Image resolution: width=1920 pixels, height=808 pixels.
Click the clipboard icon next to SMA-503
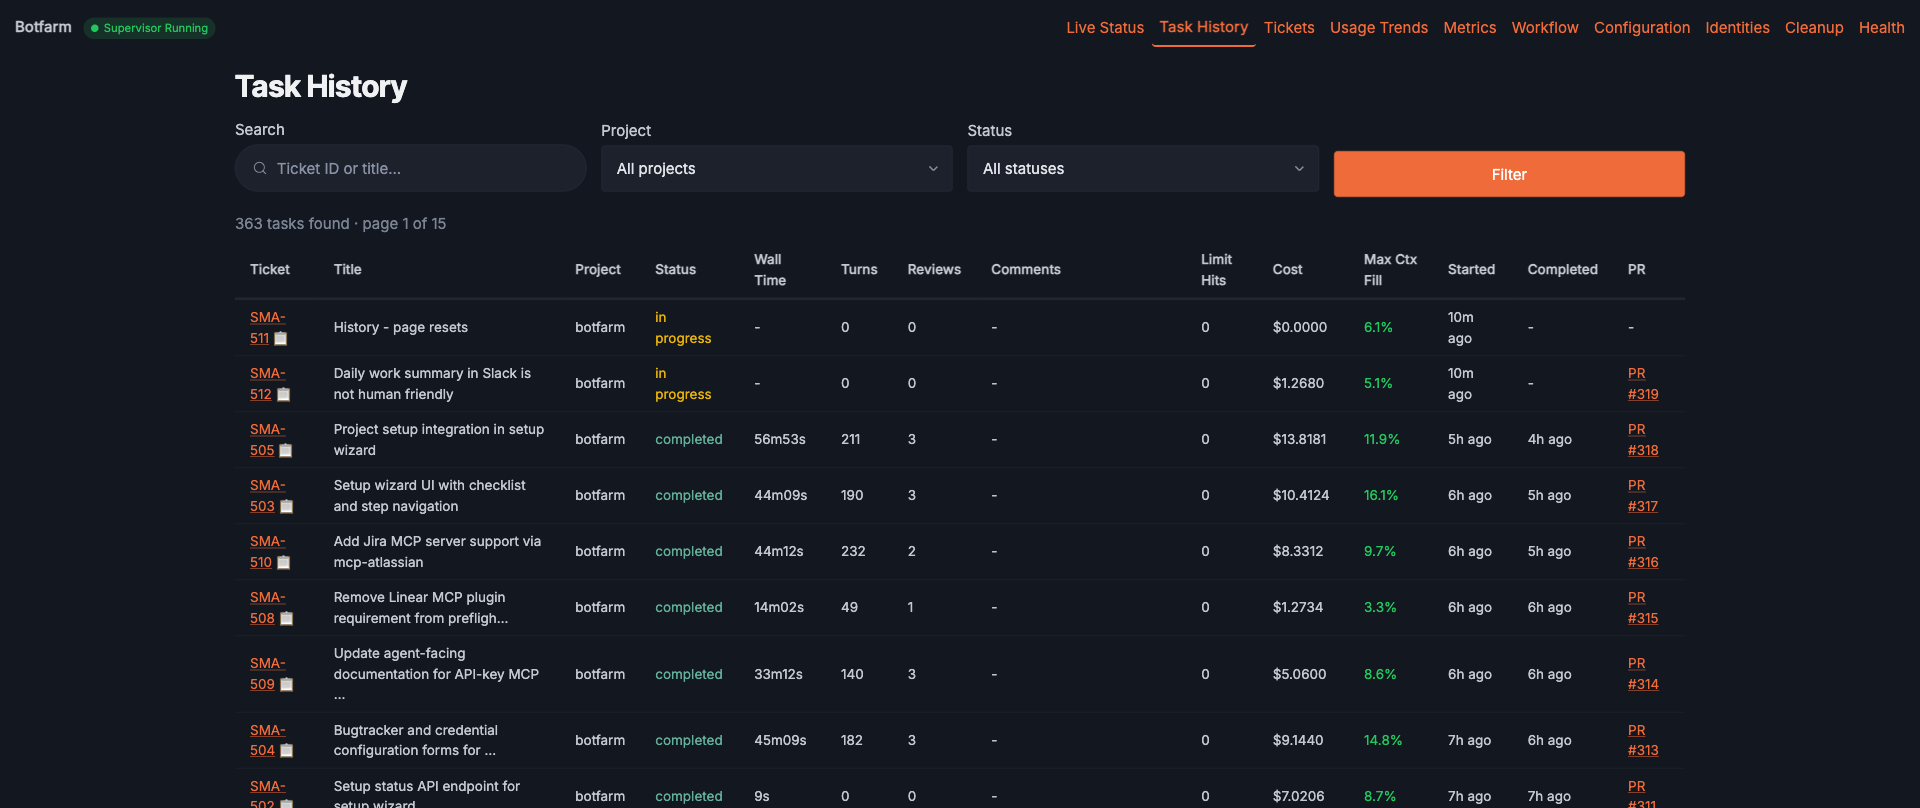pyautogui.click(x=287, y=507)
